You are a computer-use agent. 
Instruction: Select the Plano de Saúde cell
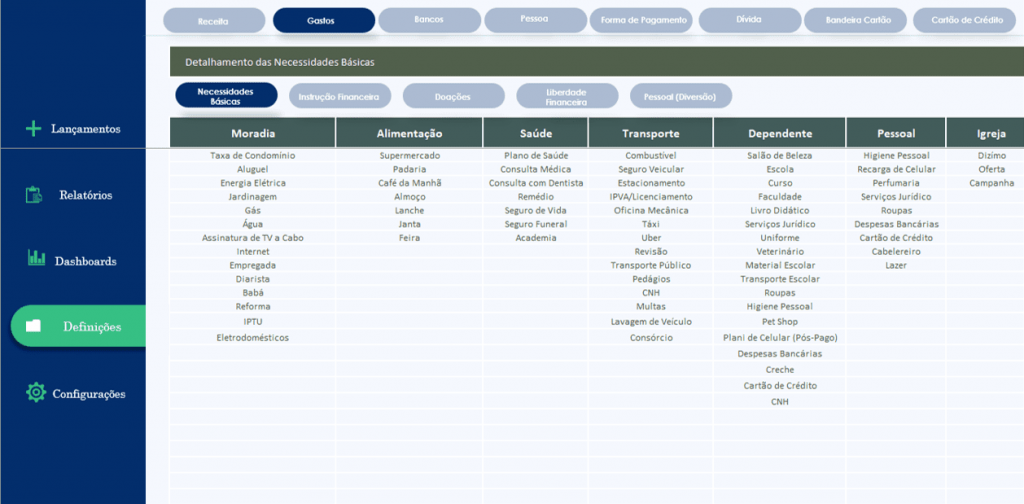point(536,155)
